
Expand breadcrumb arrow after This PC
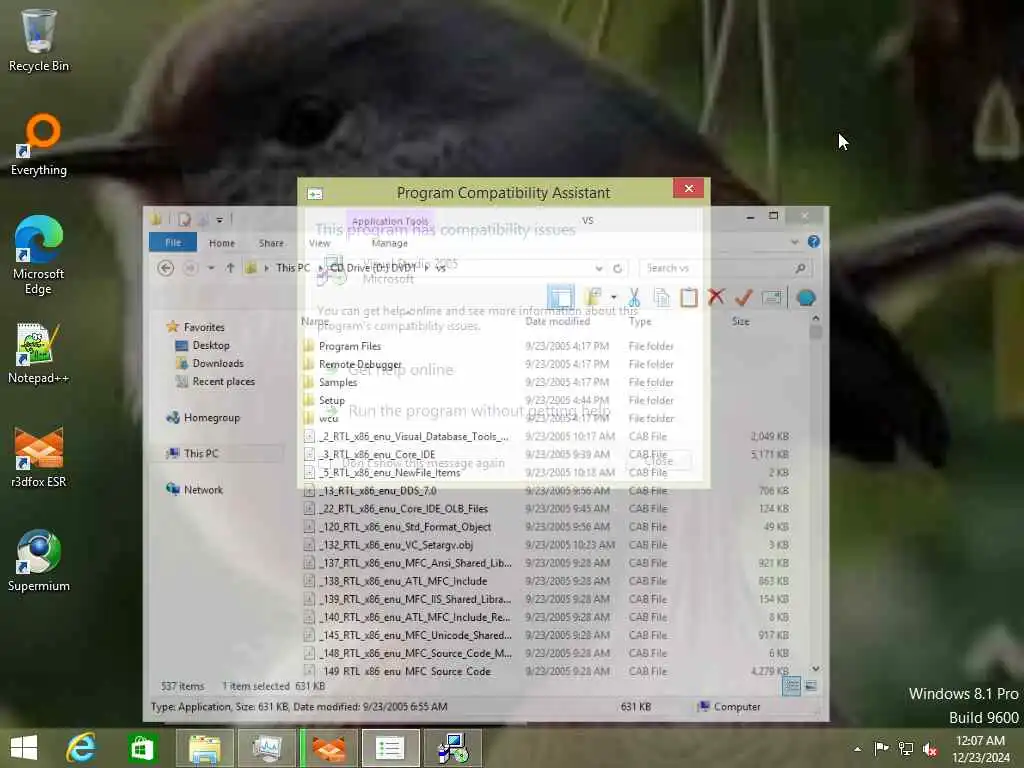tap(320, 268)
